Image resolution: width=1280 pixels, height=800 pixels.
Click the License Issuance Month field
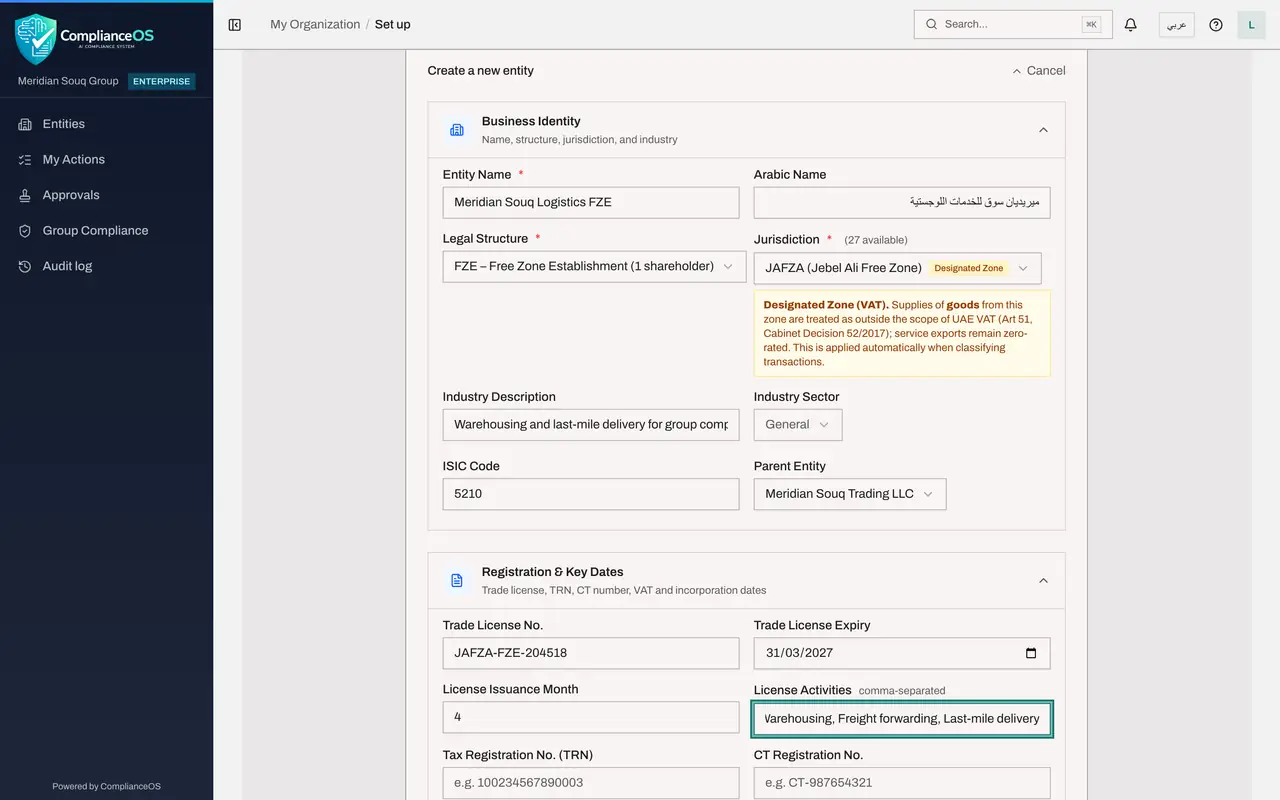point(591,717)
